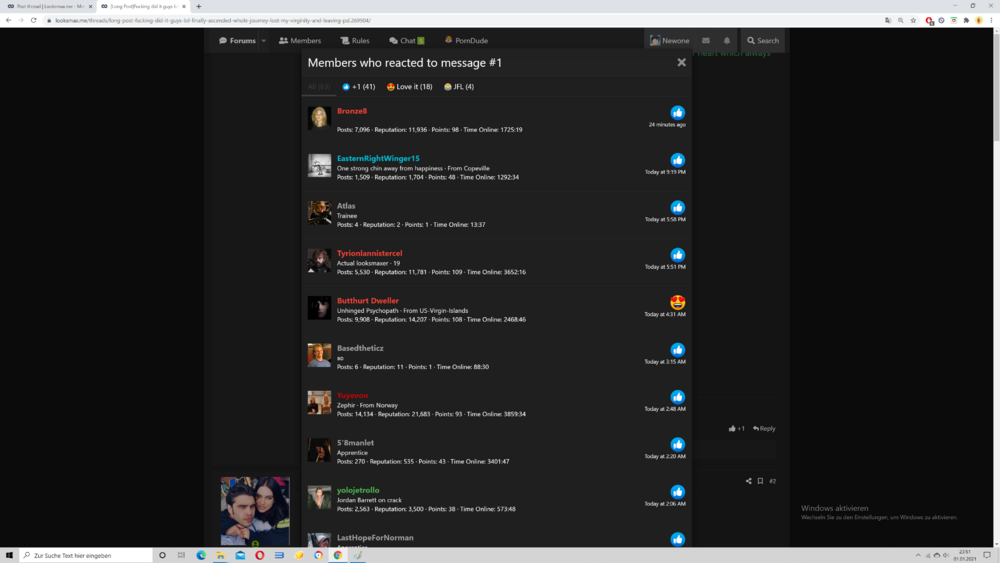Open the Chat page
Viewport: 1000px width, 563px height.
pyautogui.click(x=406, y=40)
